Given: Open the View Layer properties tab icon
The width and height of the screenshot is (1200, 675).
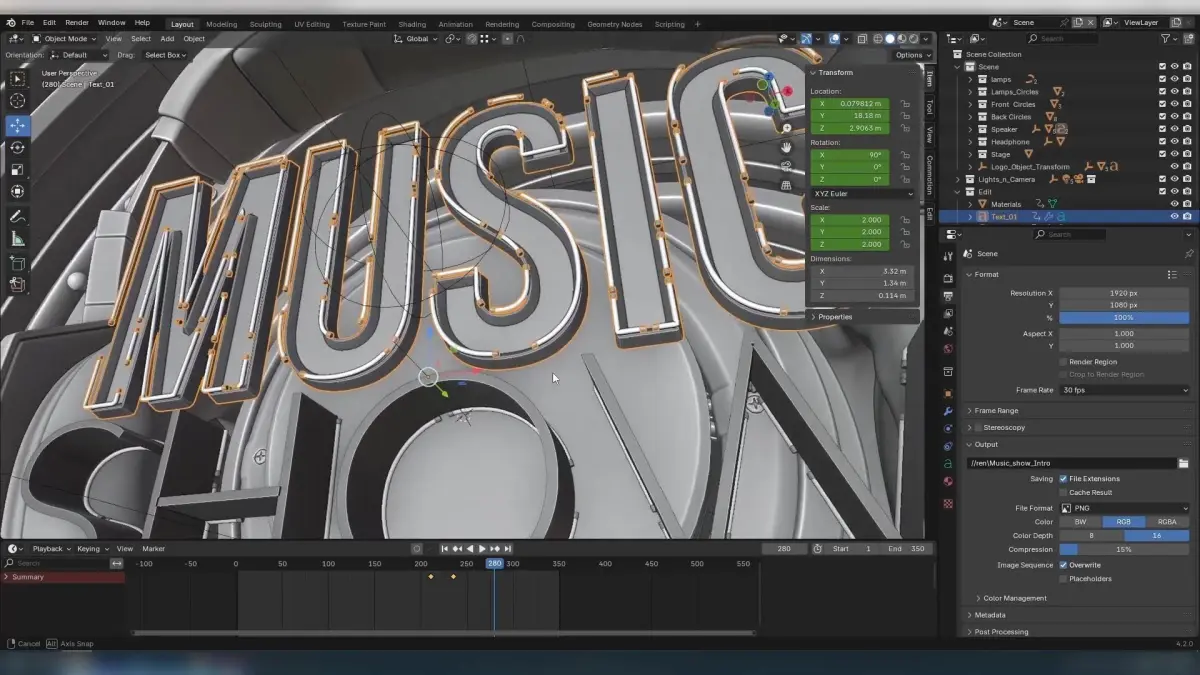Looking at the screenshot, I should tap(948, 313).
